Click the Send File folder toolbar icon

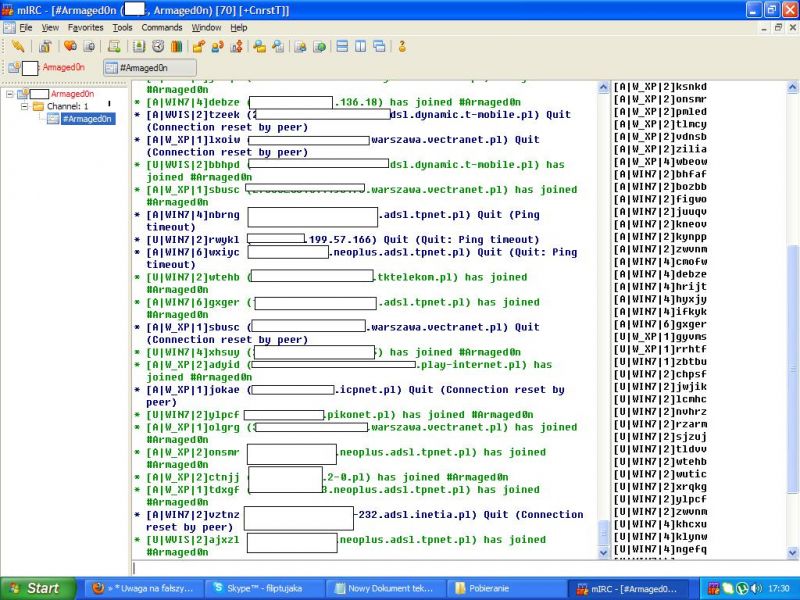coord(199,47)
